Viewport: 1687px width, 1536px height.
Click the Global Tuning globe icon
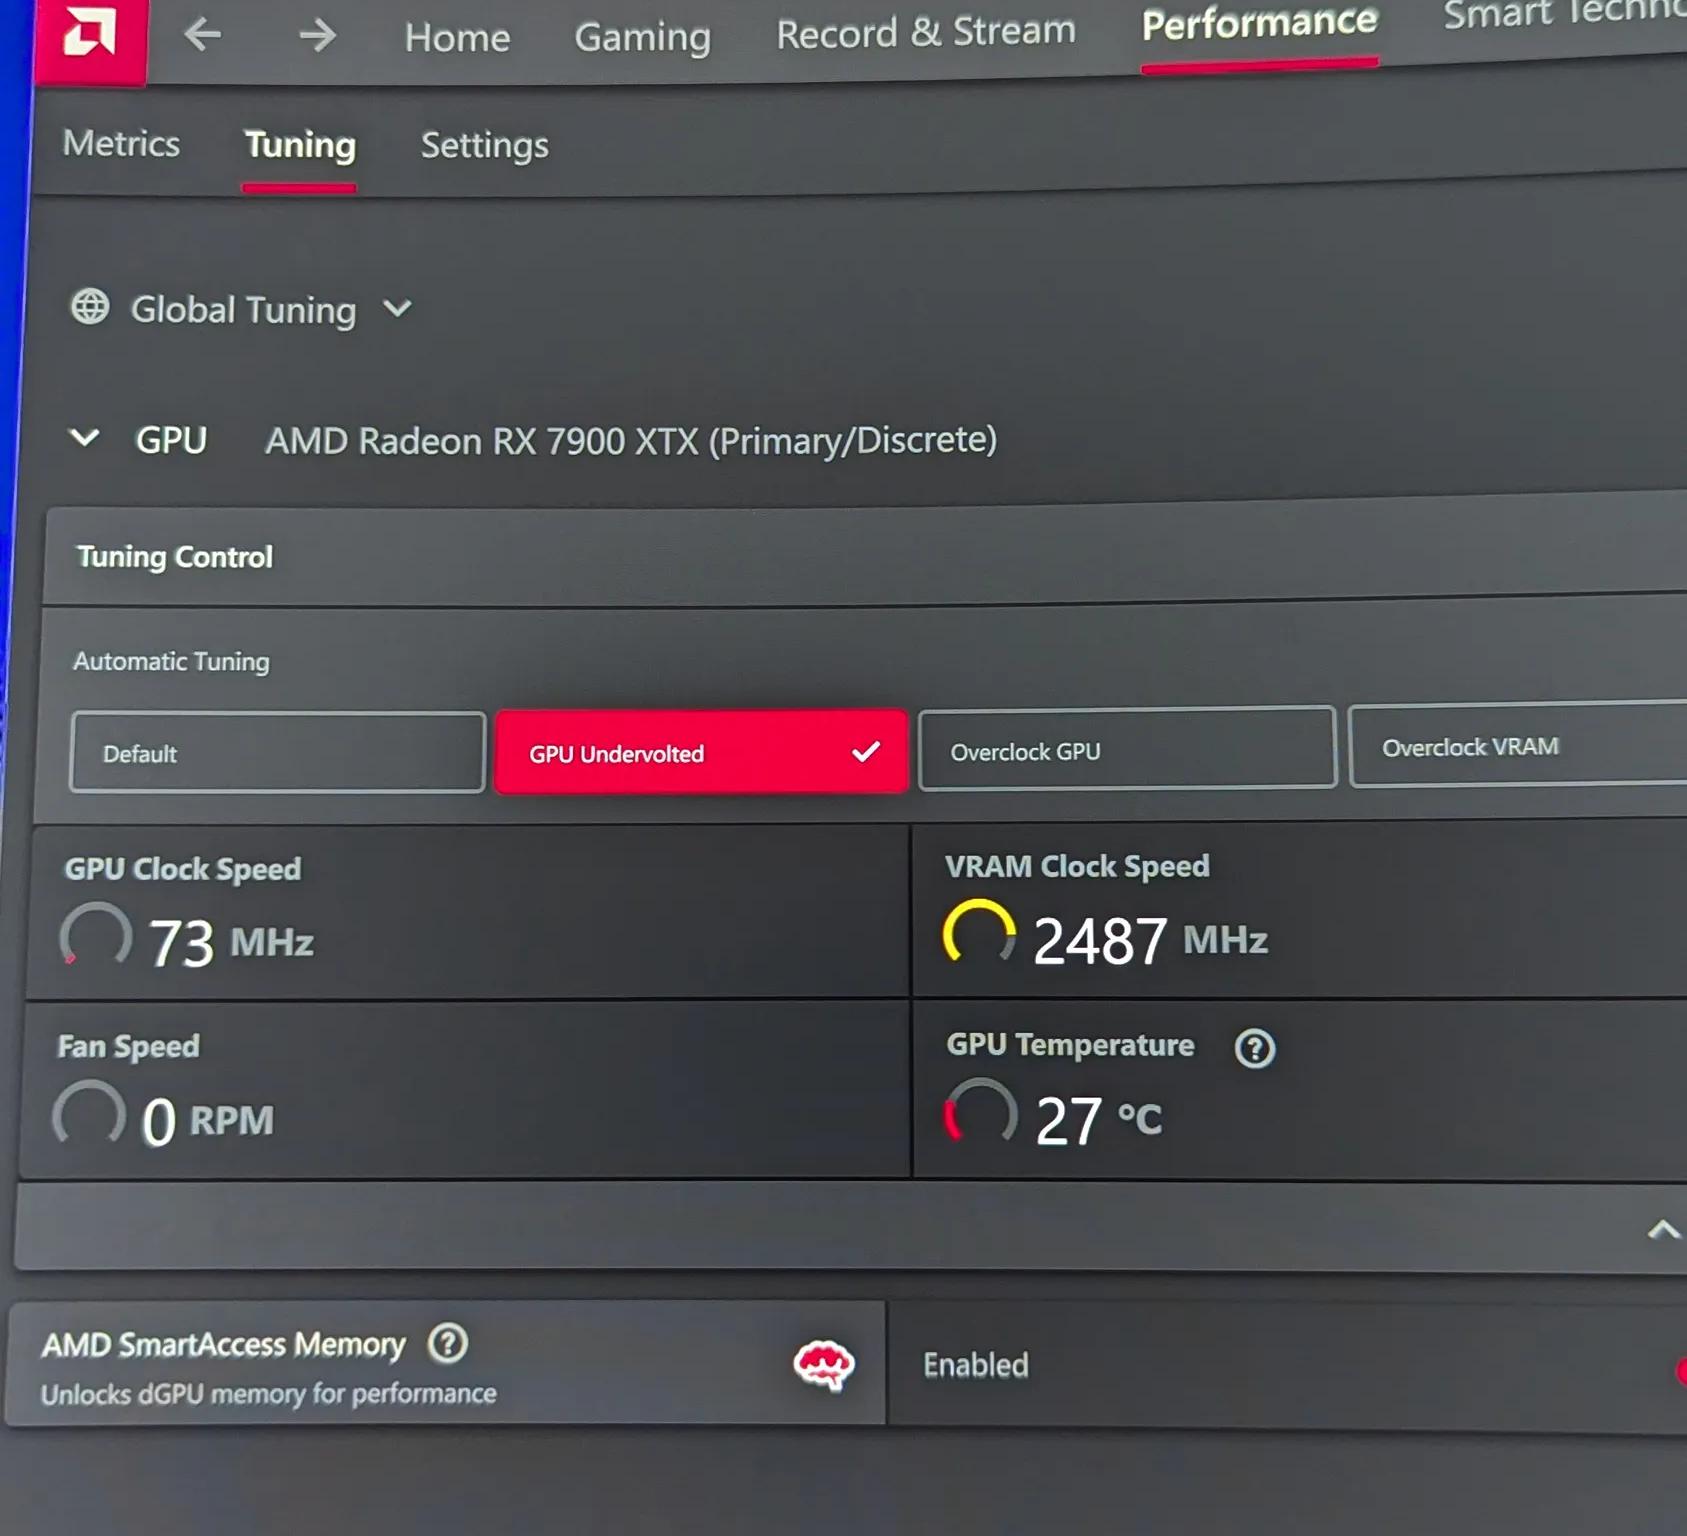point(90,307)
